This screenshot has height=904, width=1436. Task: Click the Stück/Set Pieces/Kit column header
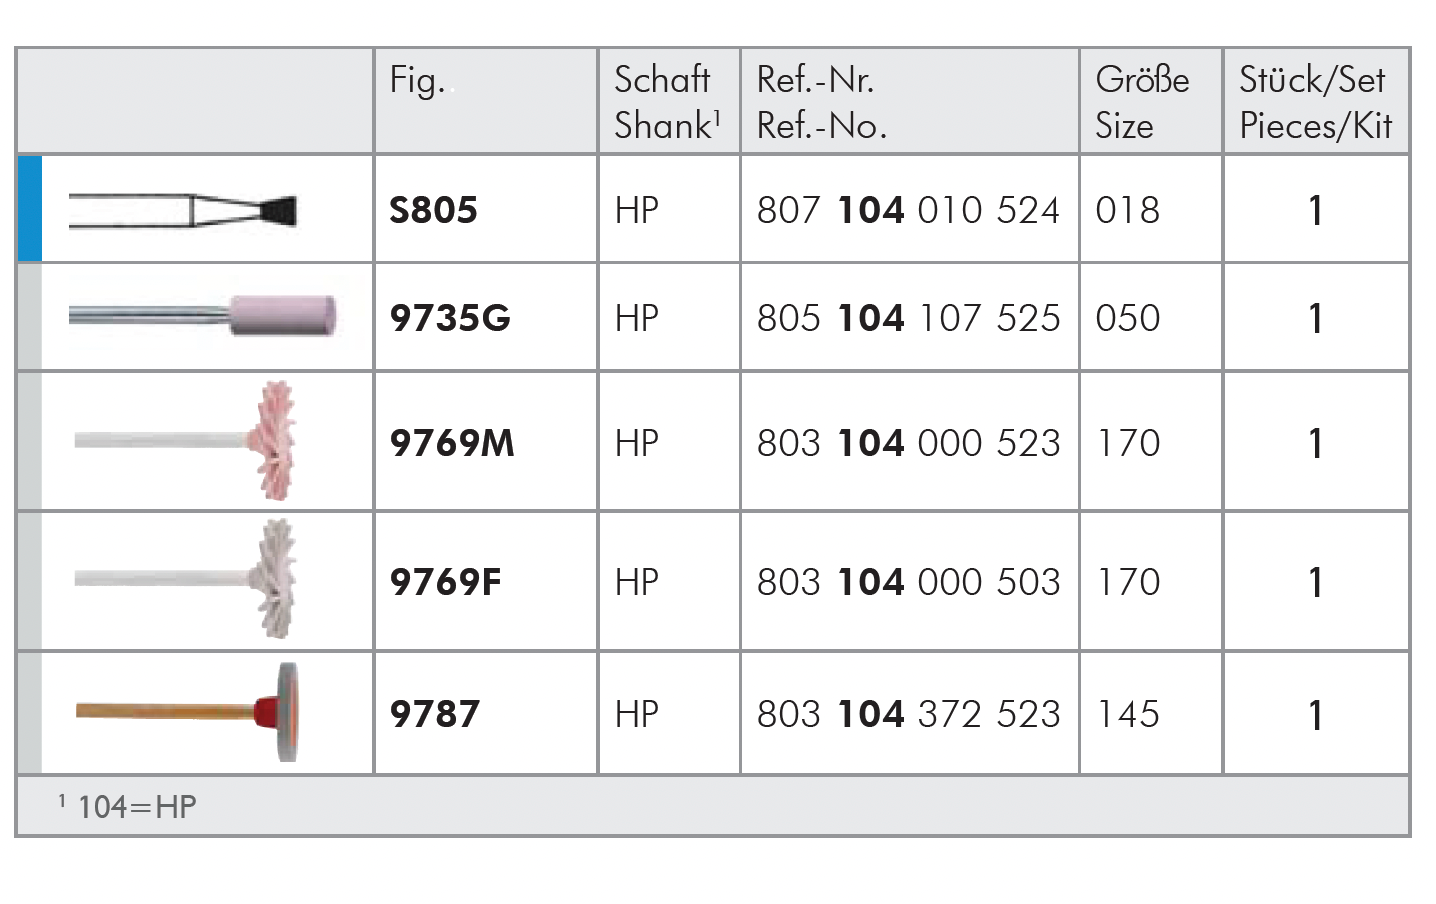tap(1315, 102)
